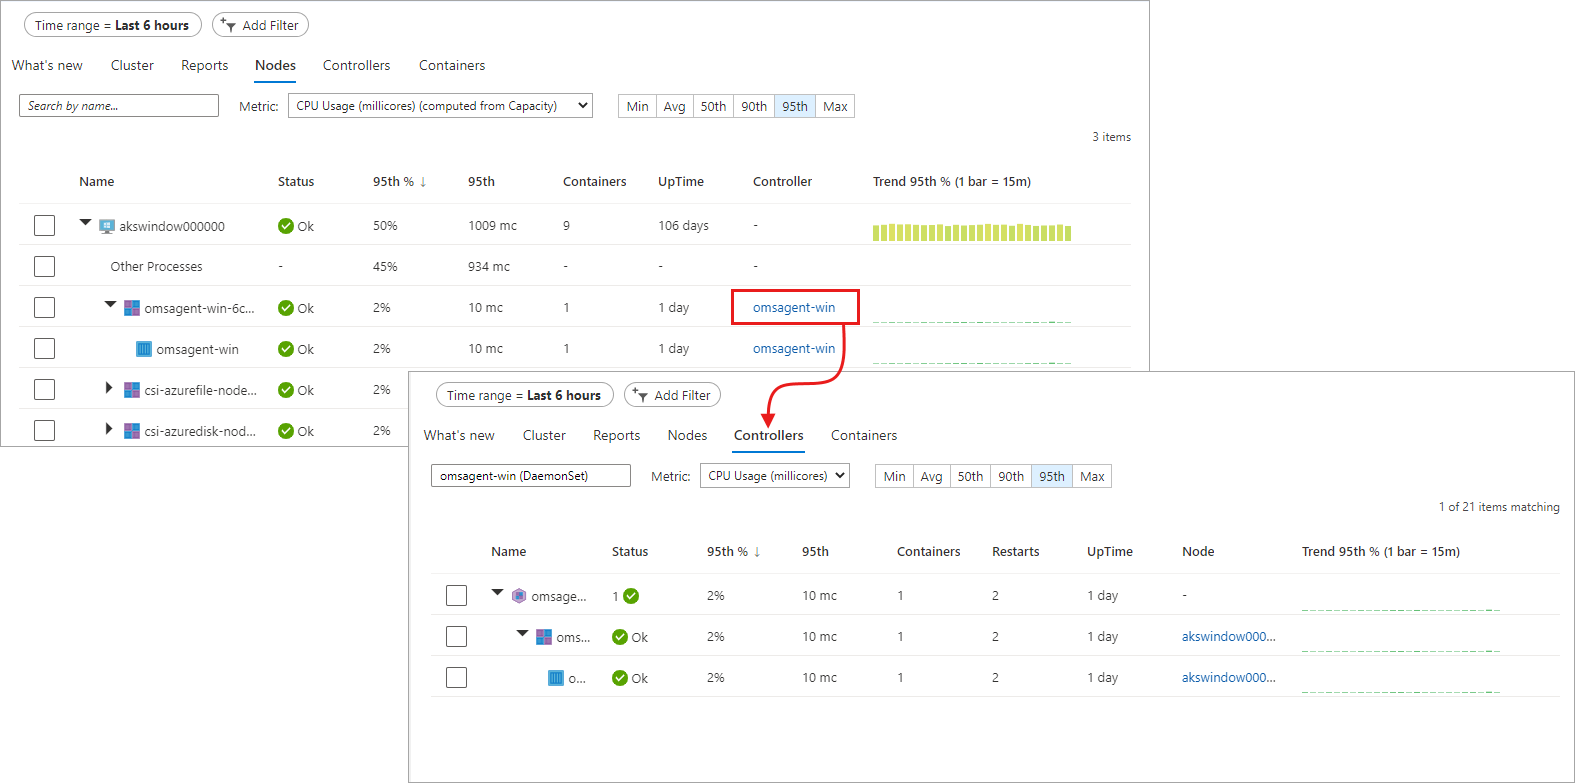Open the Metric dropdown in the Controllers panel
This screenshot has width=1575, height=783.
point(775,476)
